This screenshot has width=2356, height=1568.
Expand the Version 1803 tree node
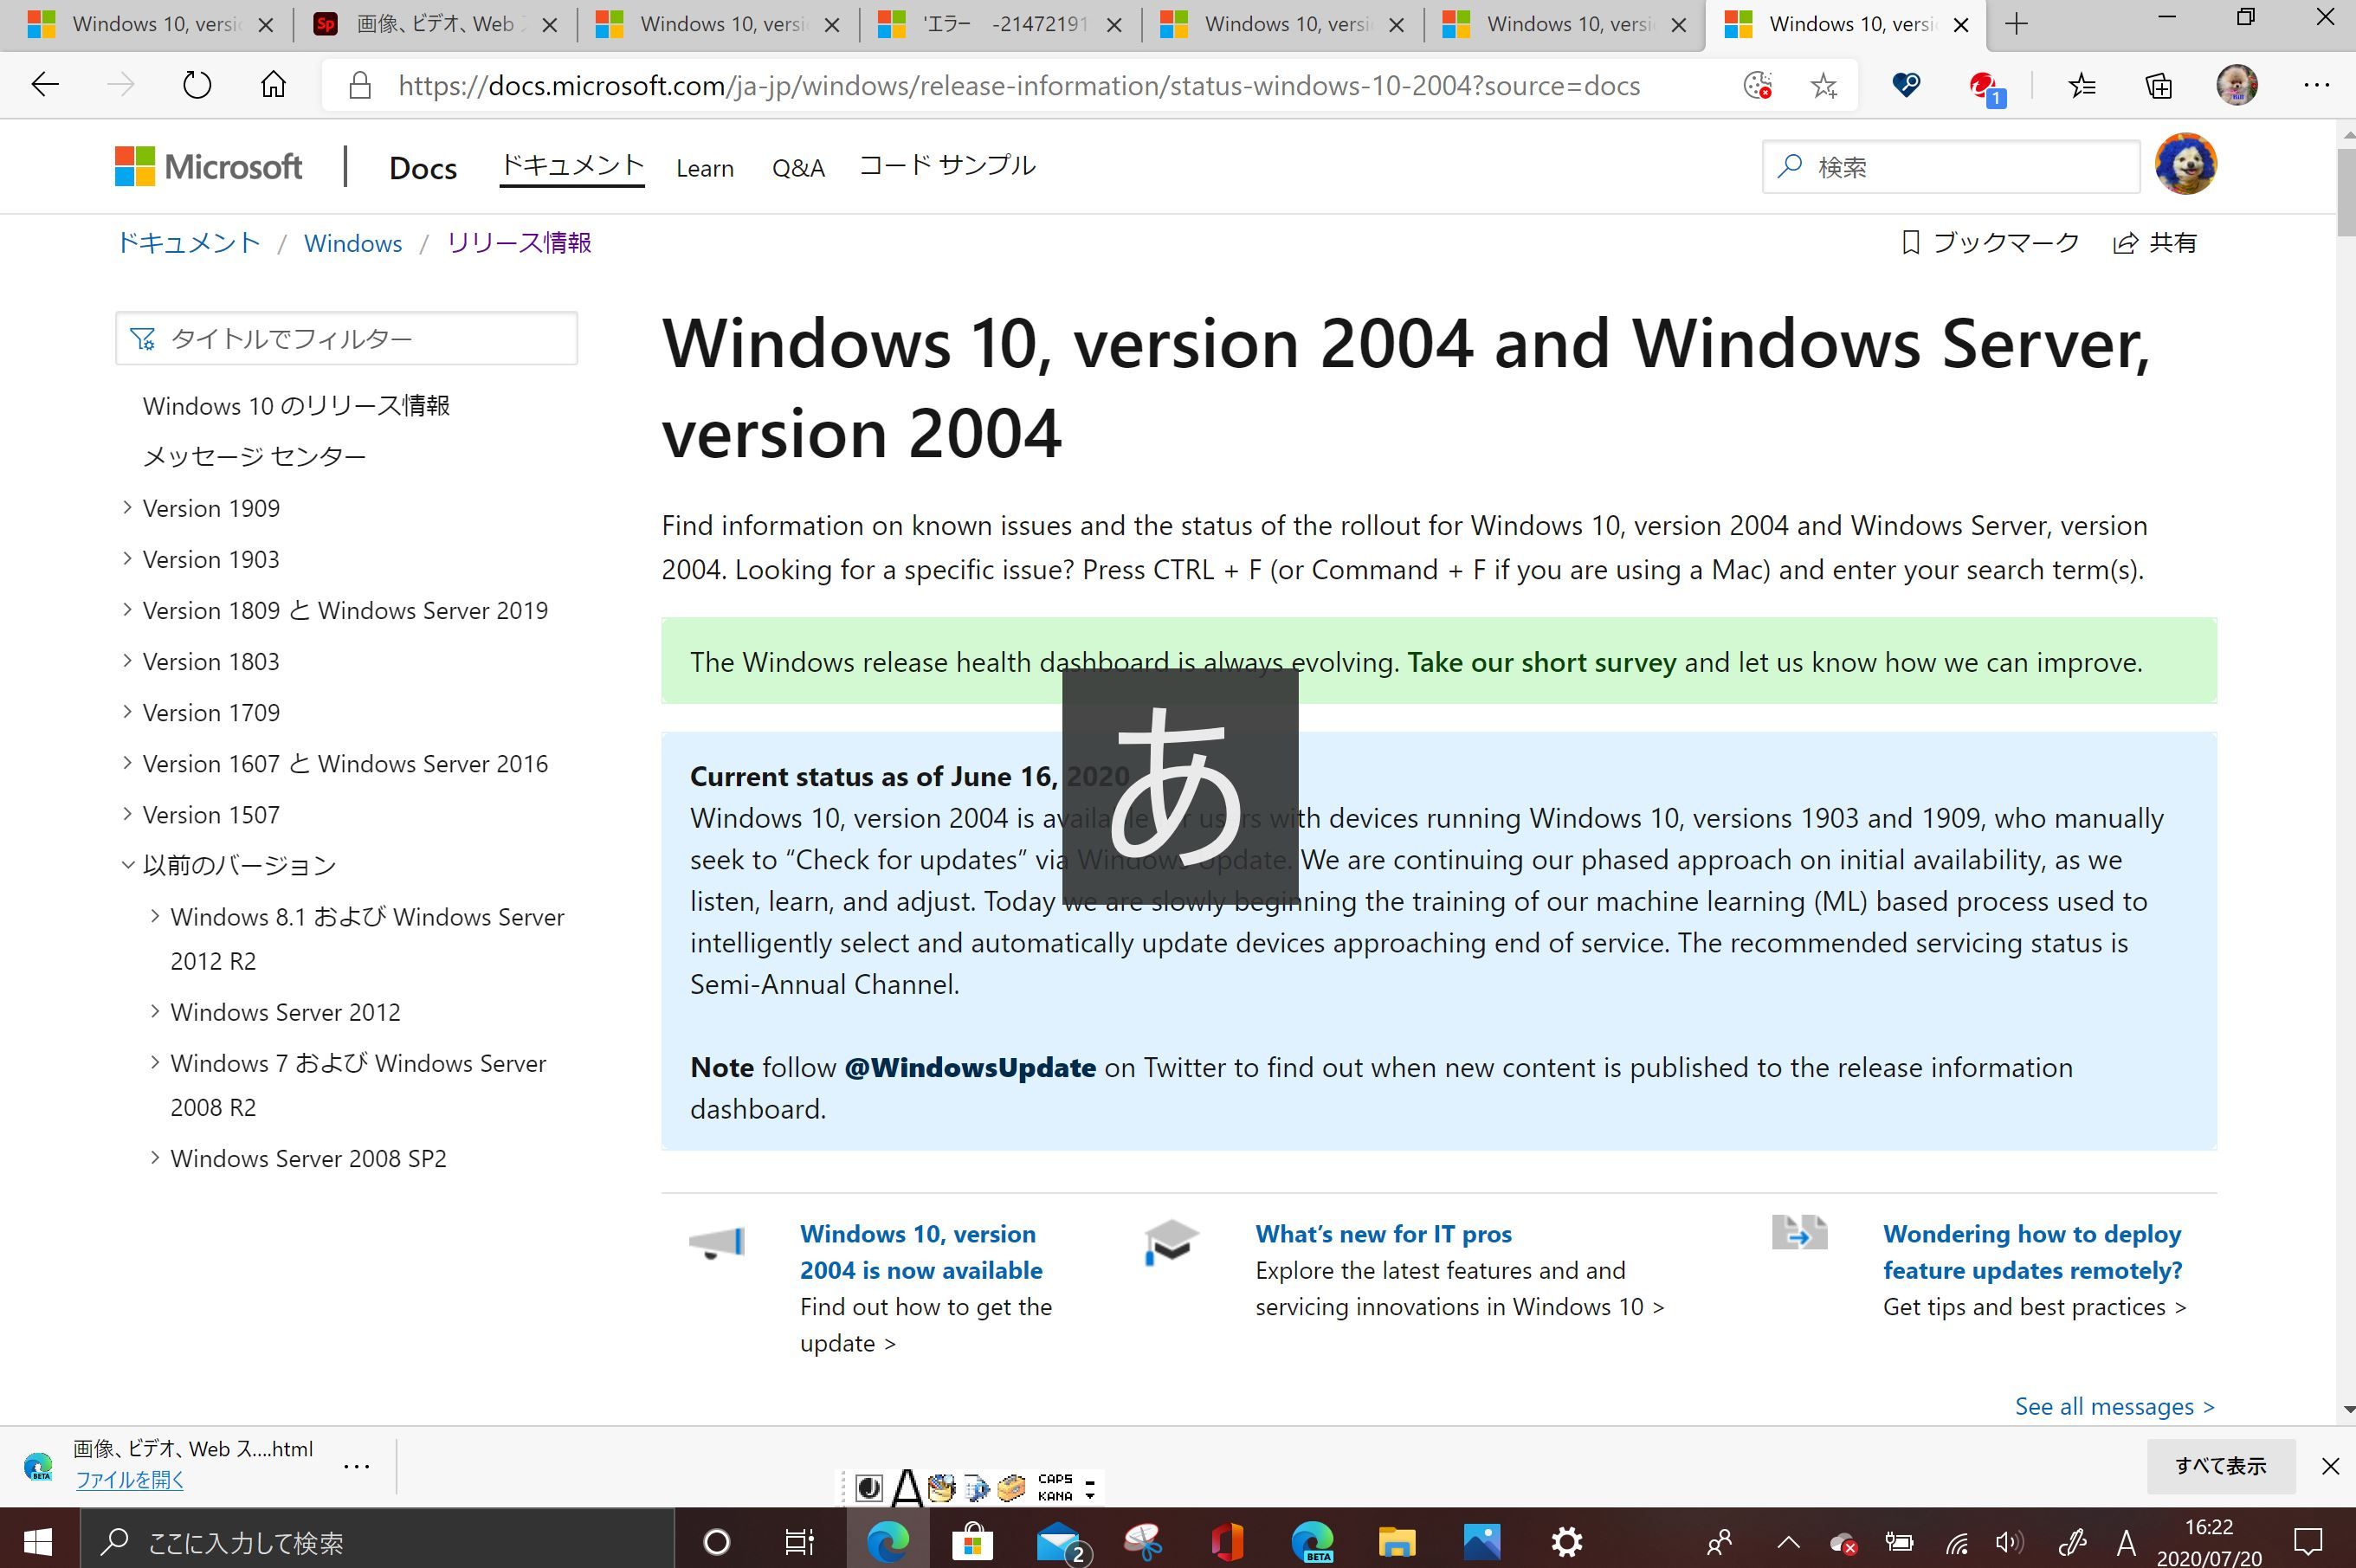click(x=127, y=660)
